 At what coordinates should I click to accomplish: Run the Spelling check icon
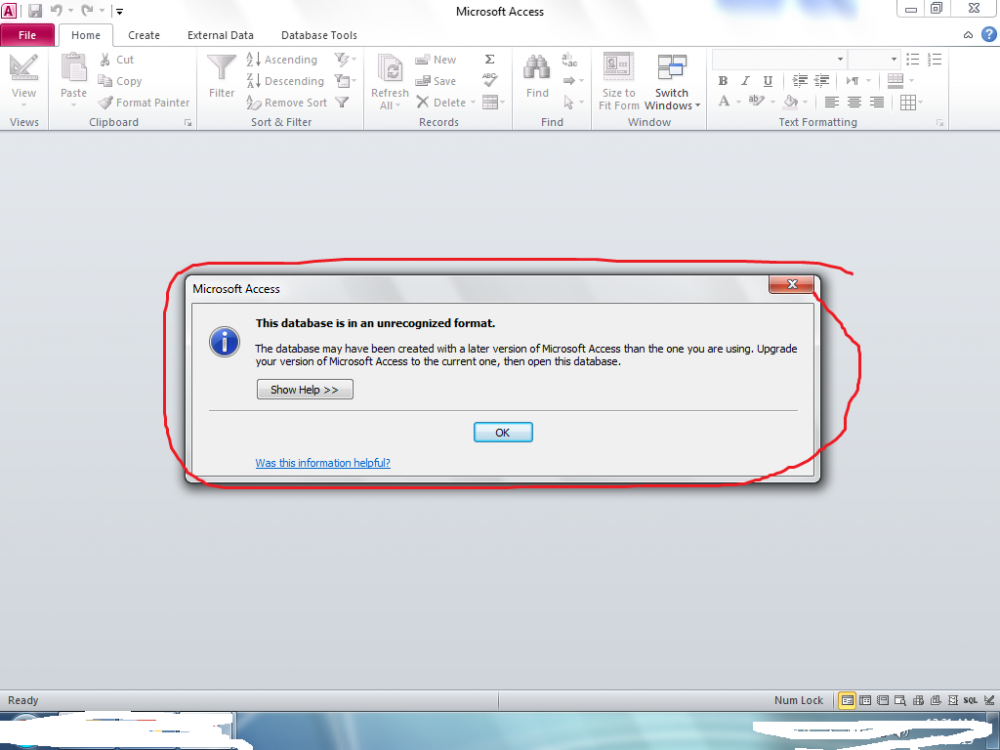[x=490, y=80]
